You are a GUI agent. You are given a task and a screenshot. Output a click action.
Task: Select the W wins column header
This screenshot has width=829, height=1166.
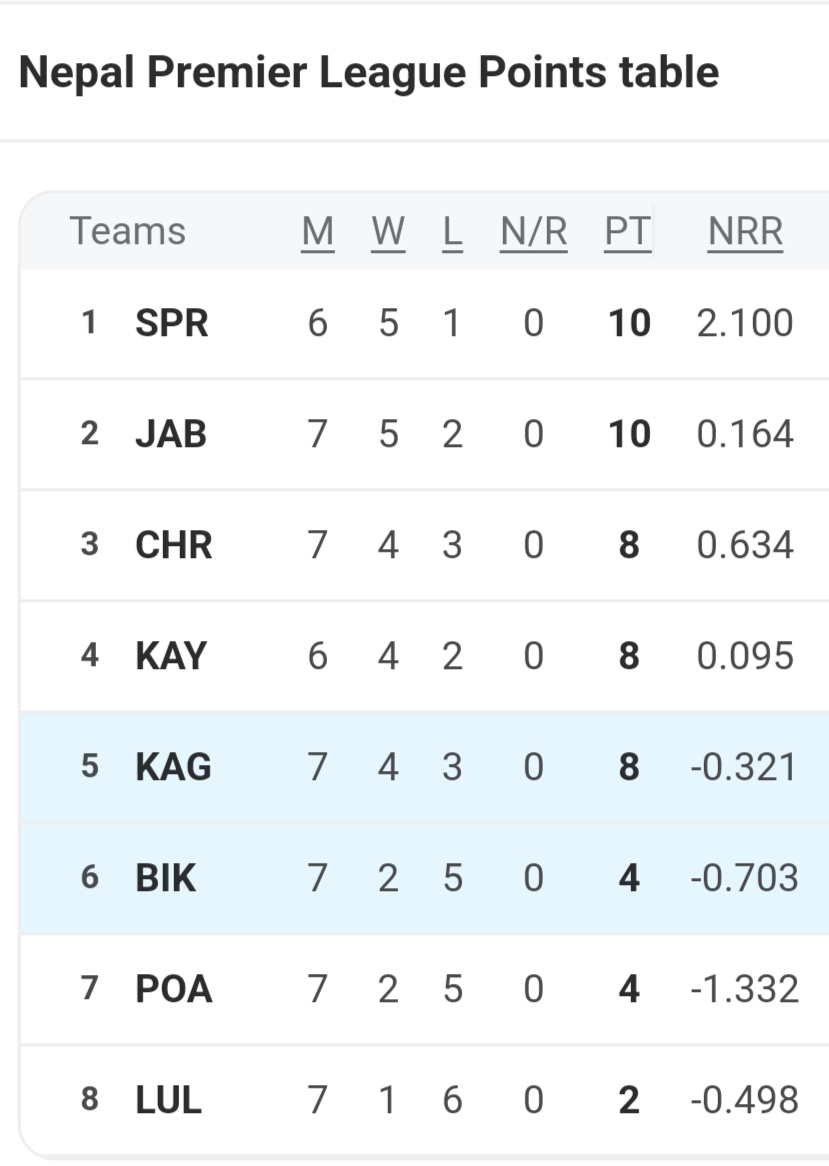tap(388, 231)
